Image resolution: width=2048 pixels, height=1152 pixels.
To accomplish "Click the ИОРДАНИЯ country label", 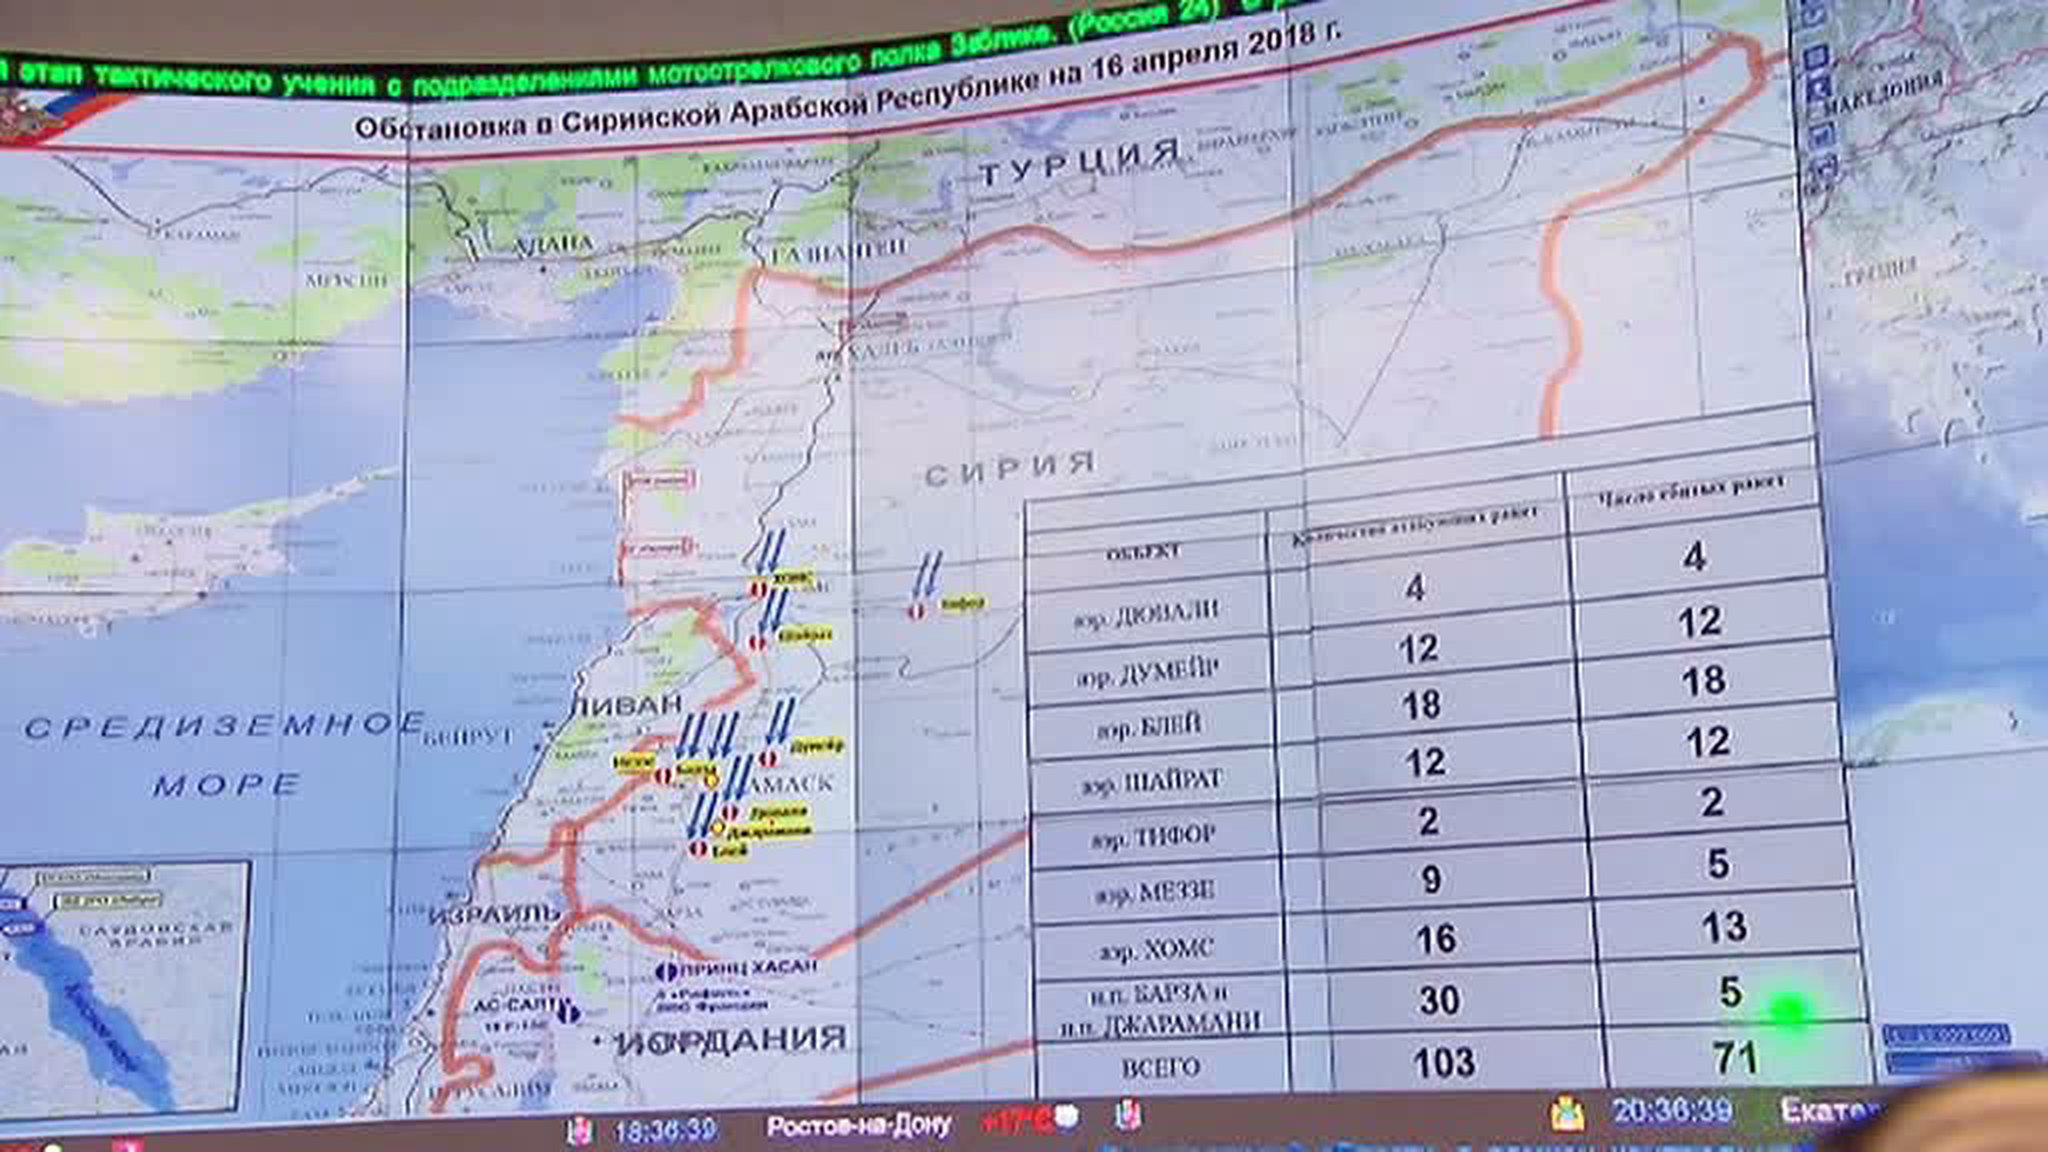I will pos(731,1040).
